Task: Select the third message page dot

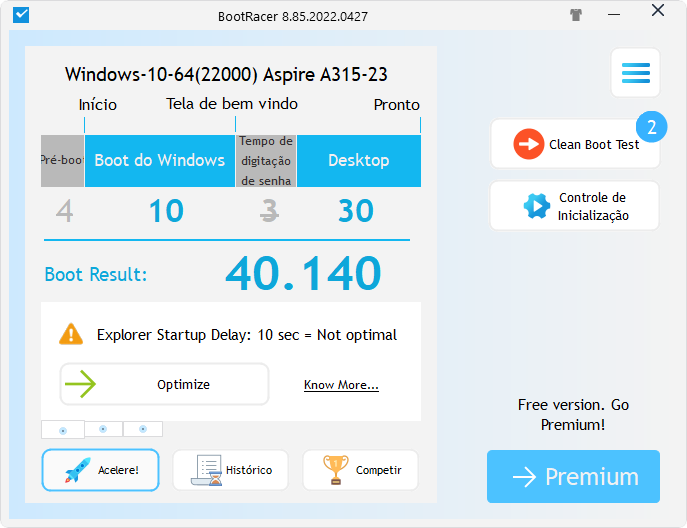Action: pyautogui.click(x=143, y=429)
